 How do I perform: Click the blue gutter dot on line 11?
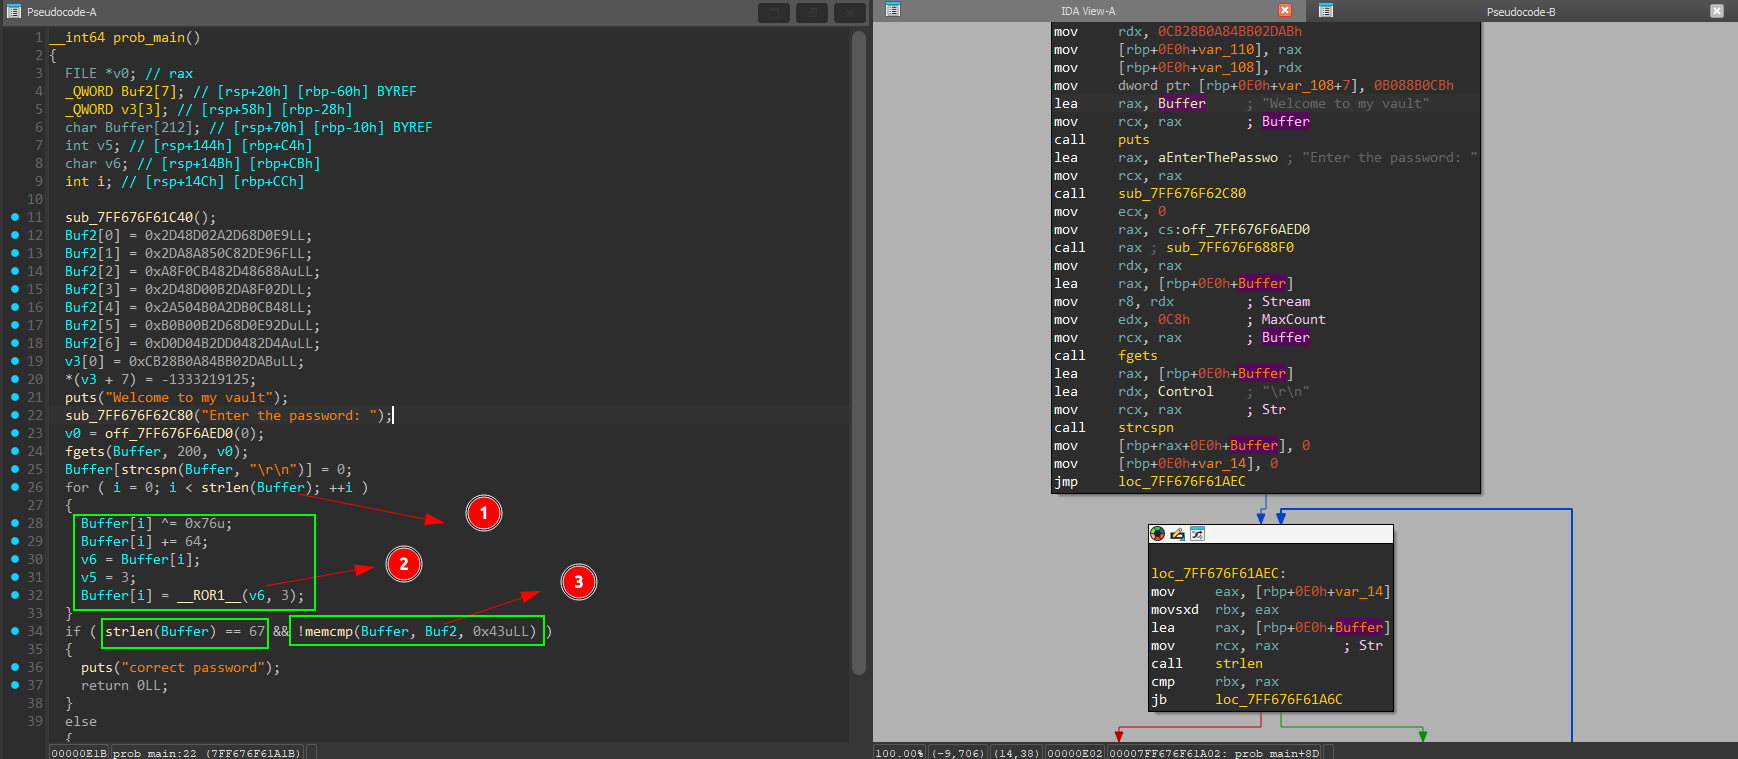click(x=15, y=217)
